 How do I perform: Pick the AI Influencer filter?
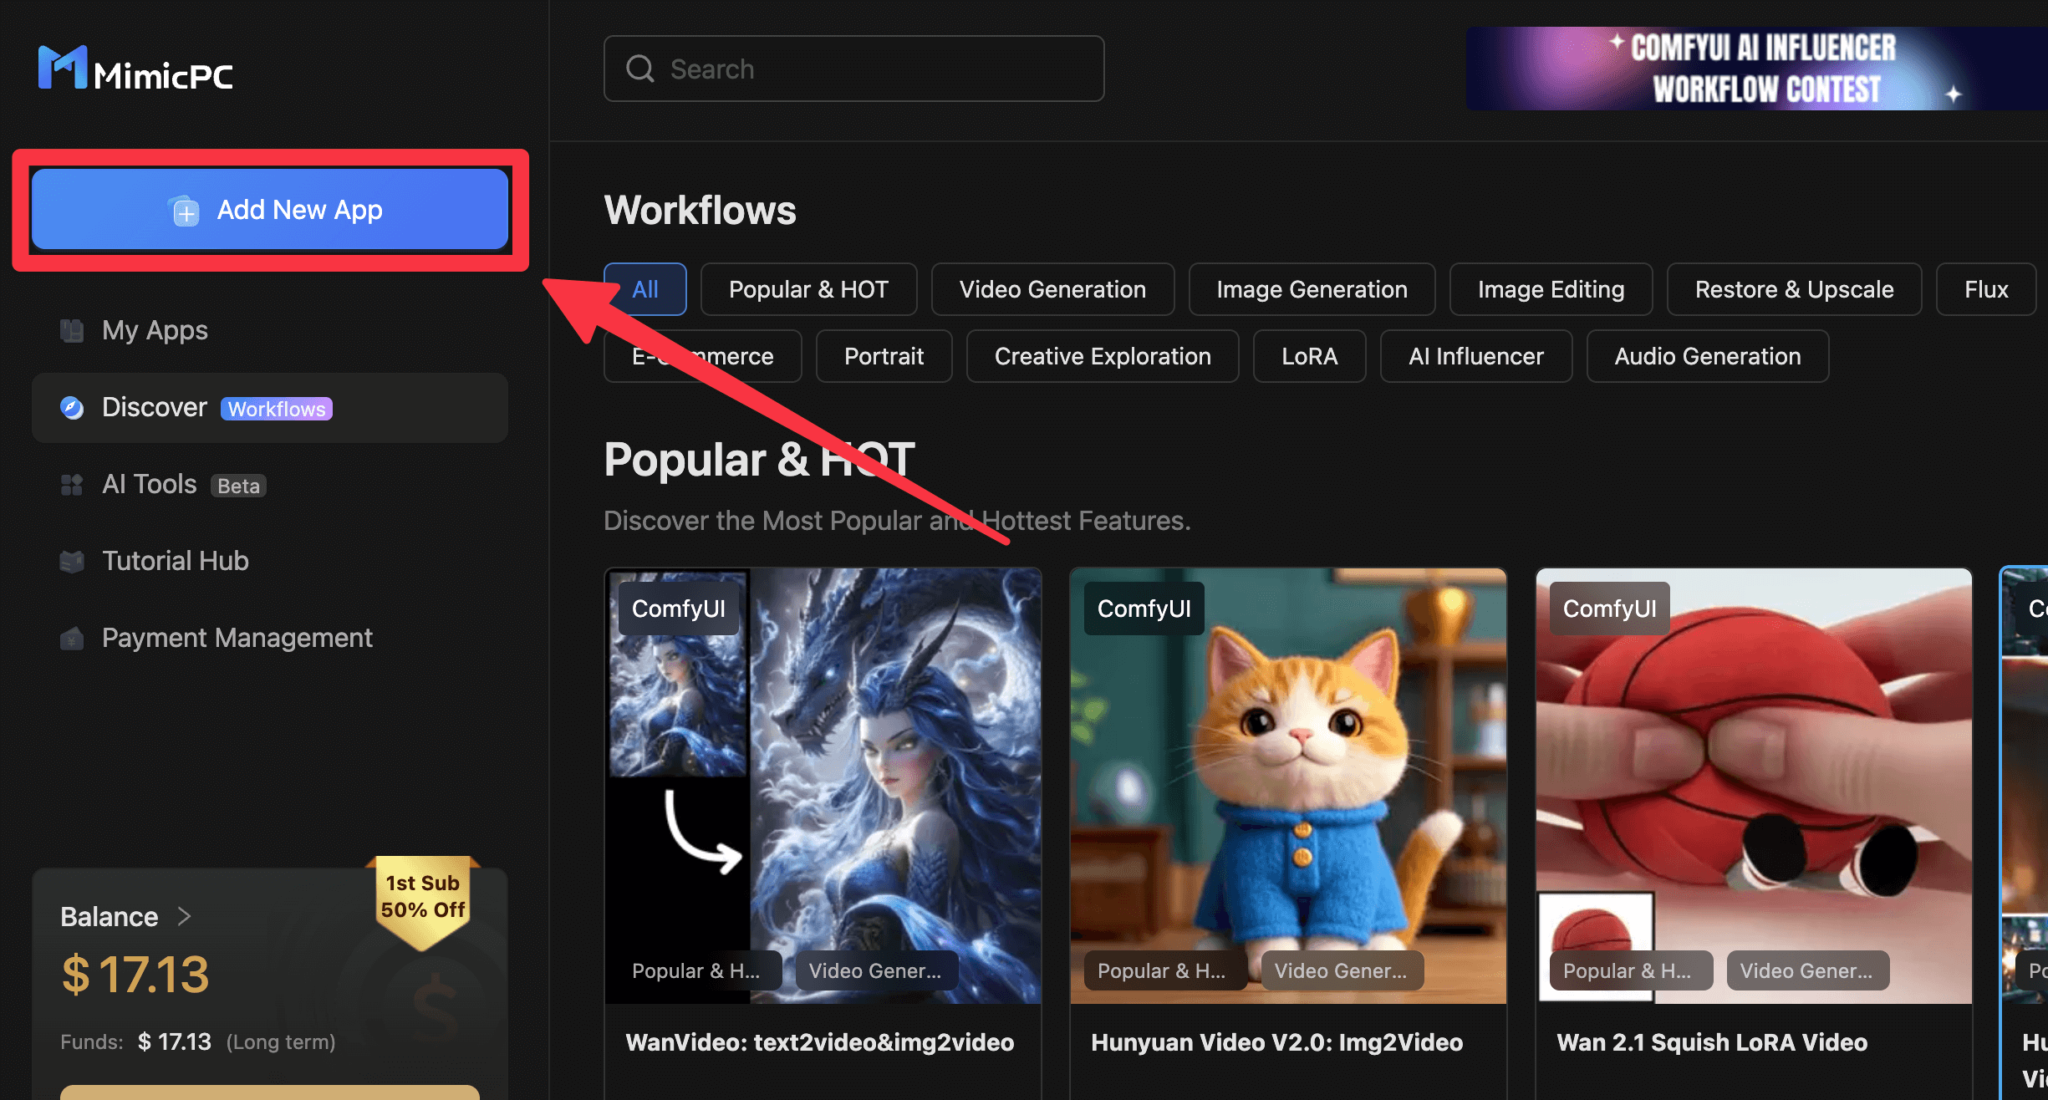(1475, 356)
